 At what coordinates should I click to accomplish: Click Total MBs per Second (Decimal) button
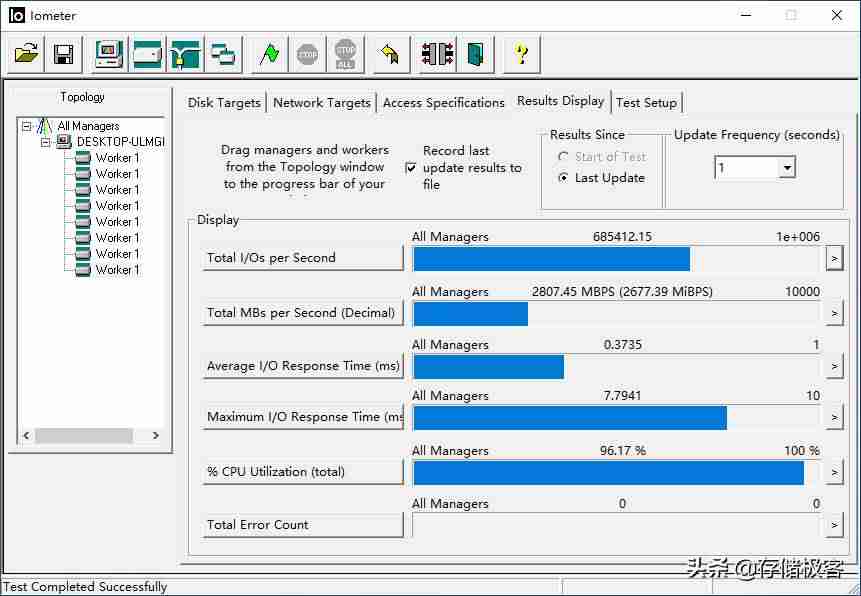303,313
